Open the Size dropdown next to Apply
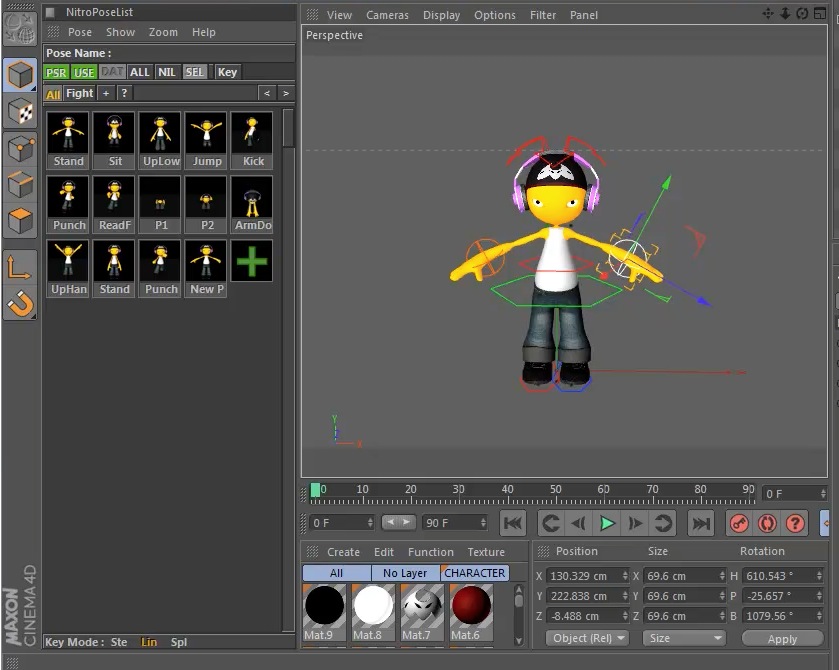 [x=683, y=638]
